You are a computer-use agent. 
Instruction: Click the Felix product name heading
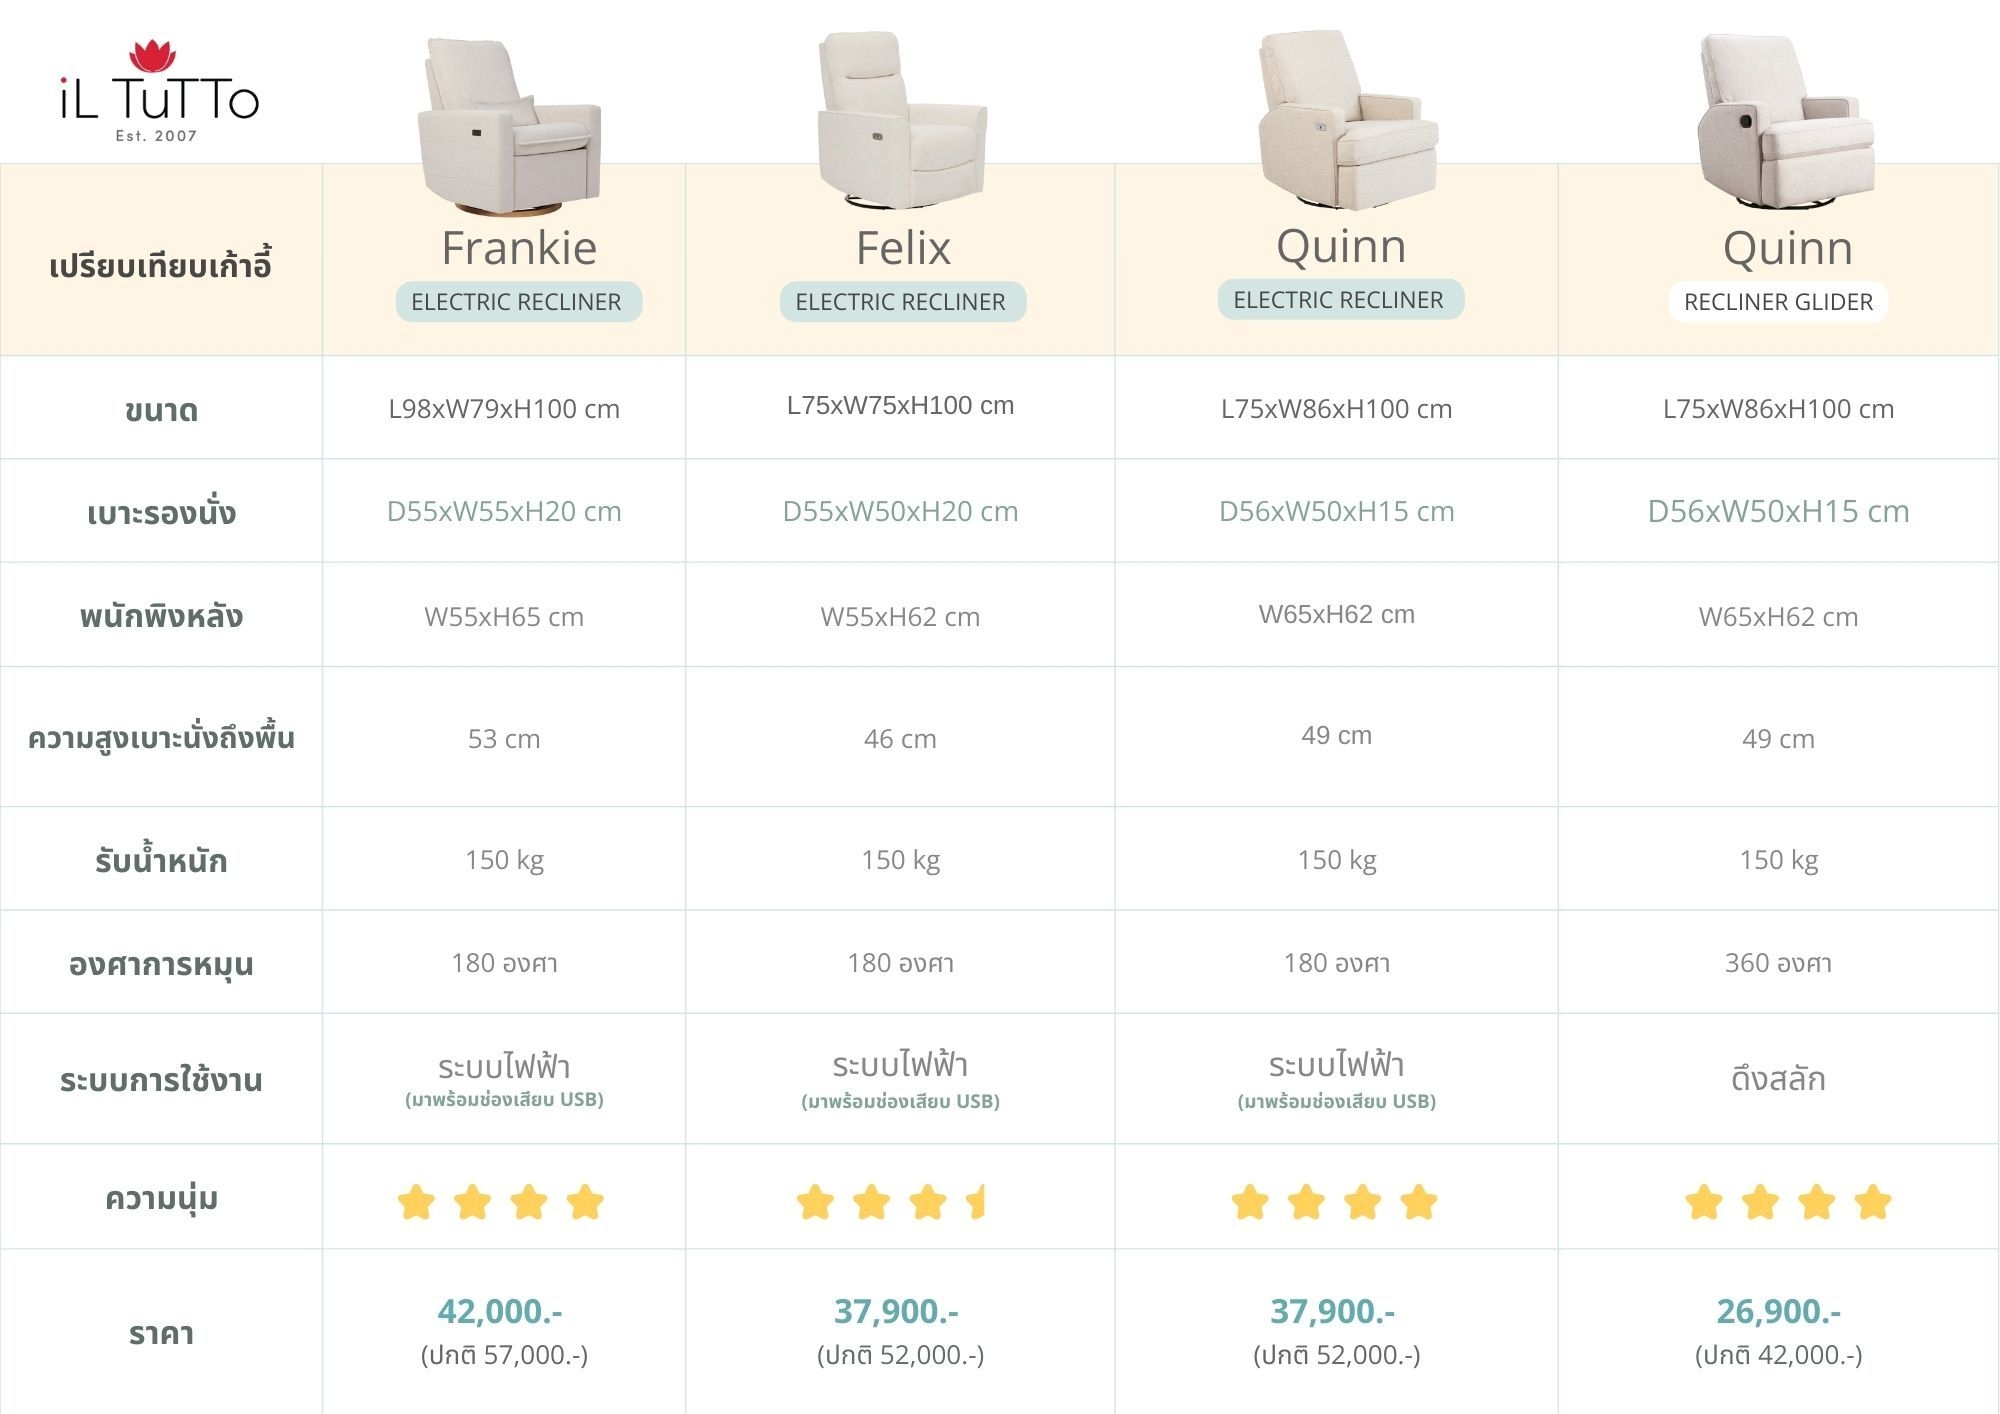[x=903, y=248]
